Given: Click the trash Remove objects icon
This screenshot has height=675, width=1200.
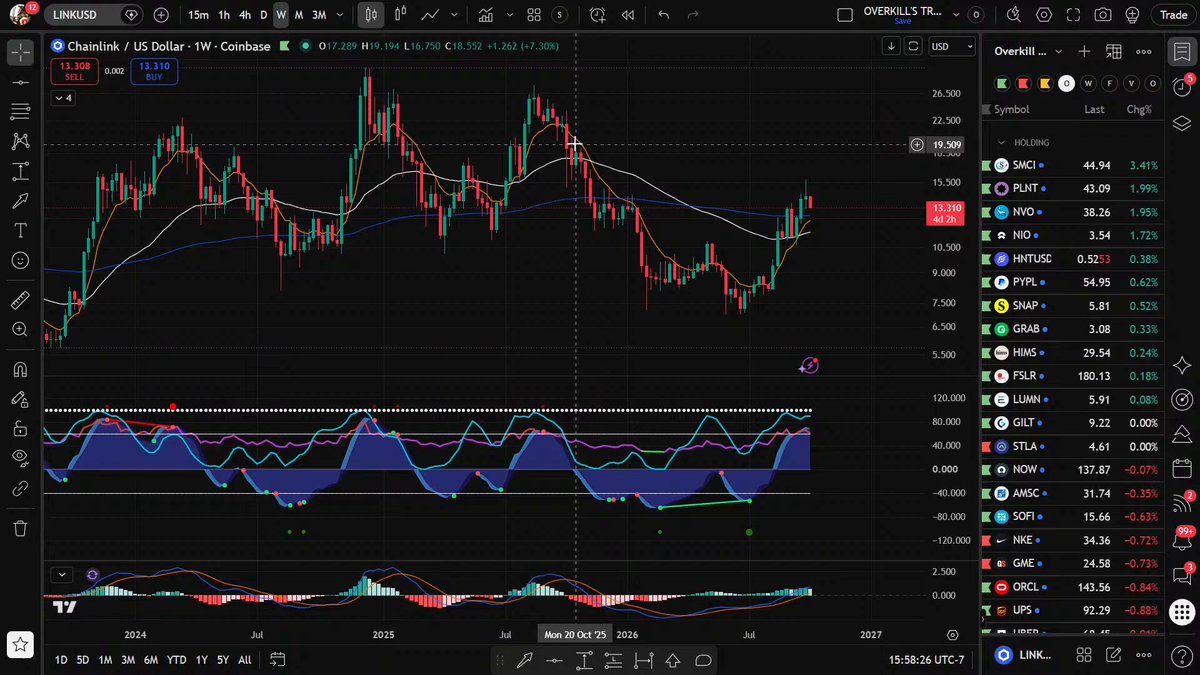Looking at the screenshot, I should [x=20, y=527].
